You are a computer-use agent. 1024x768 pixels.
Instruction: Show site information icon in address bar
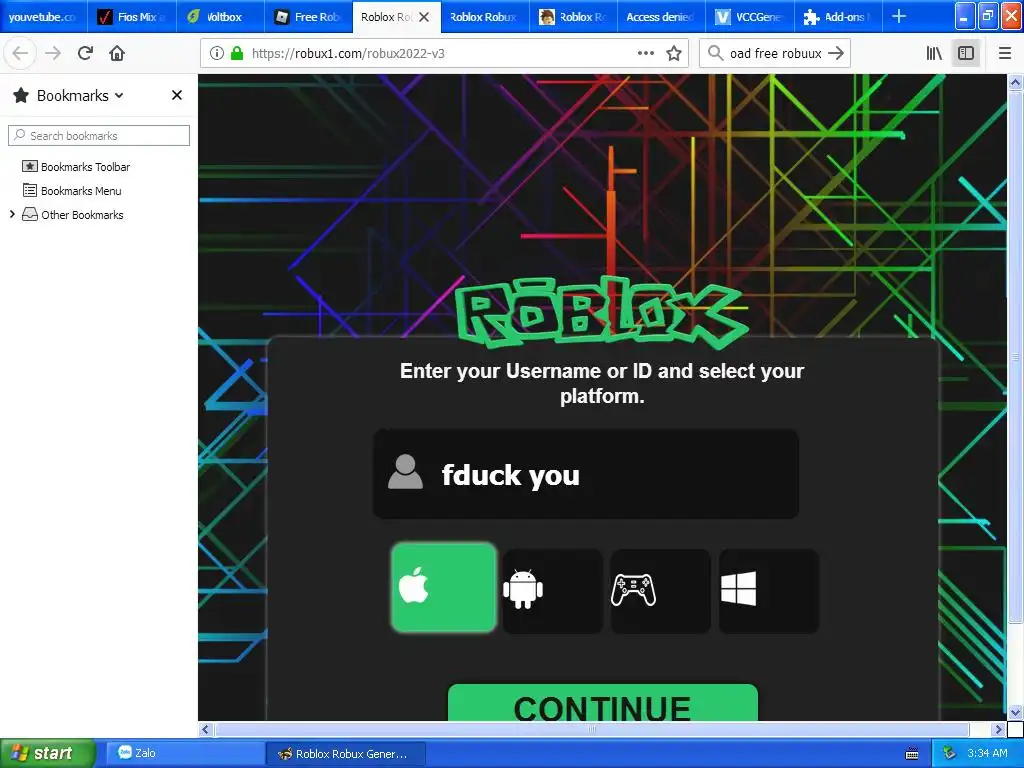216,53
